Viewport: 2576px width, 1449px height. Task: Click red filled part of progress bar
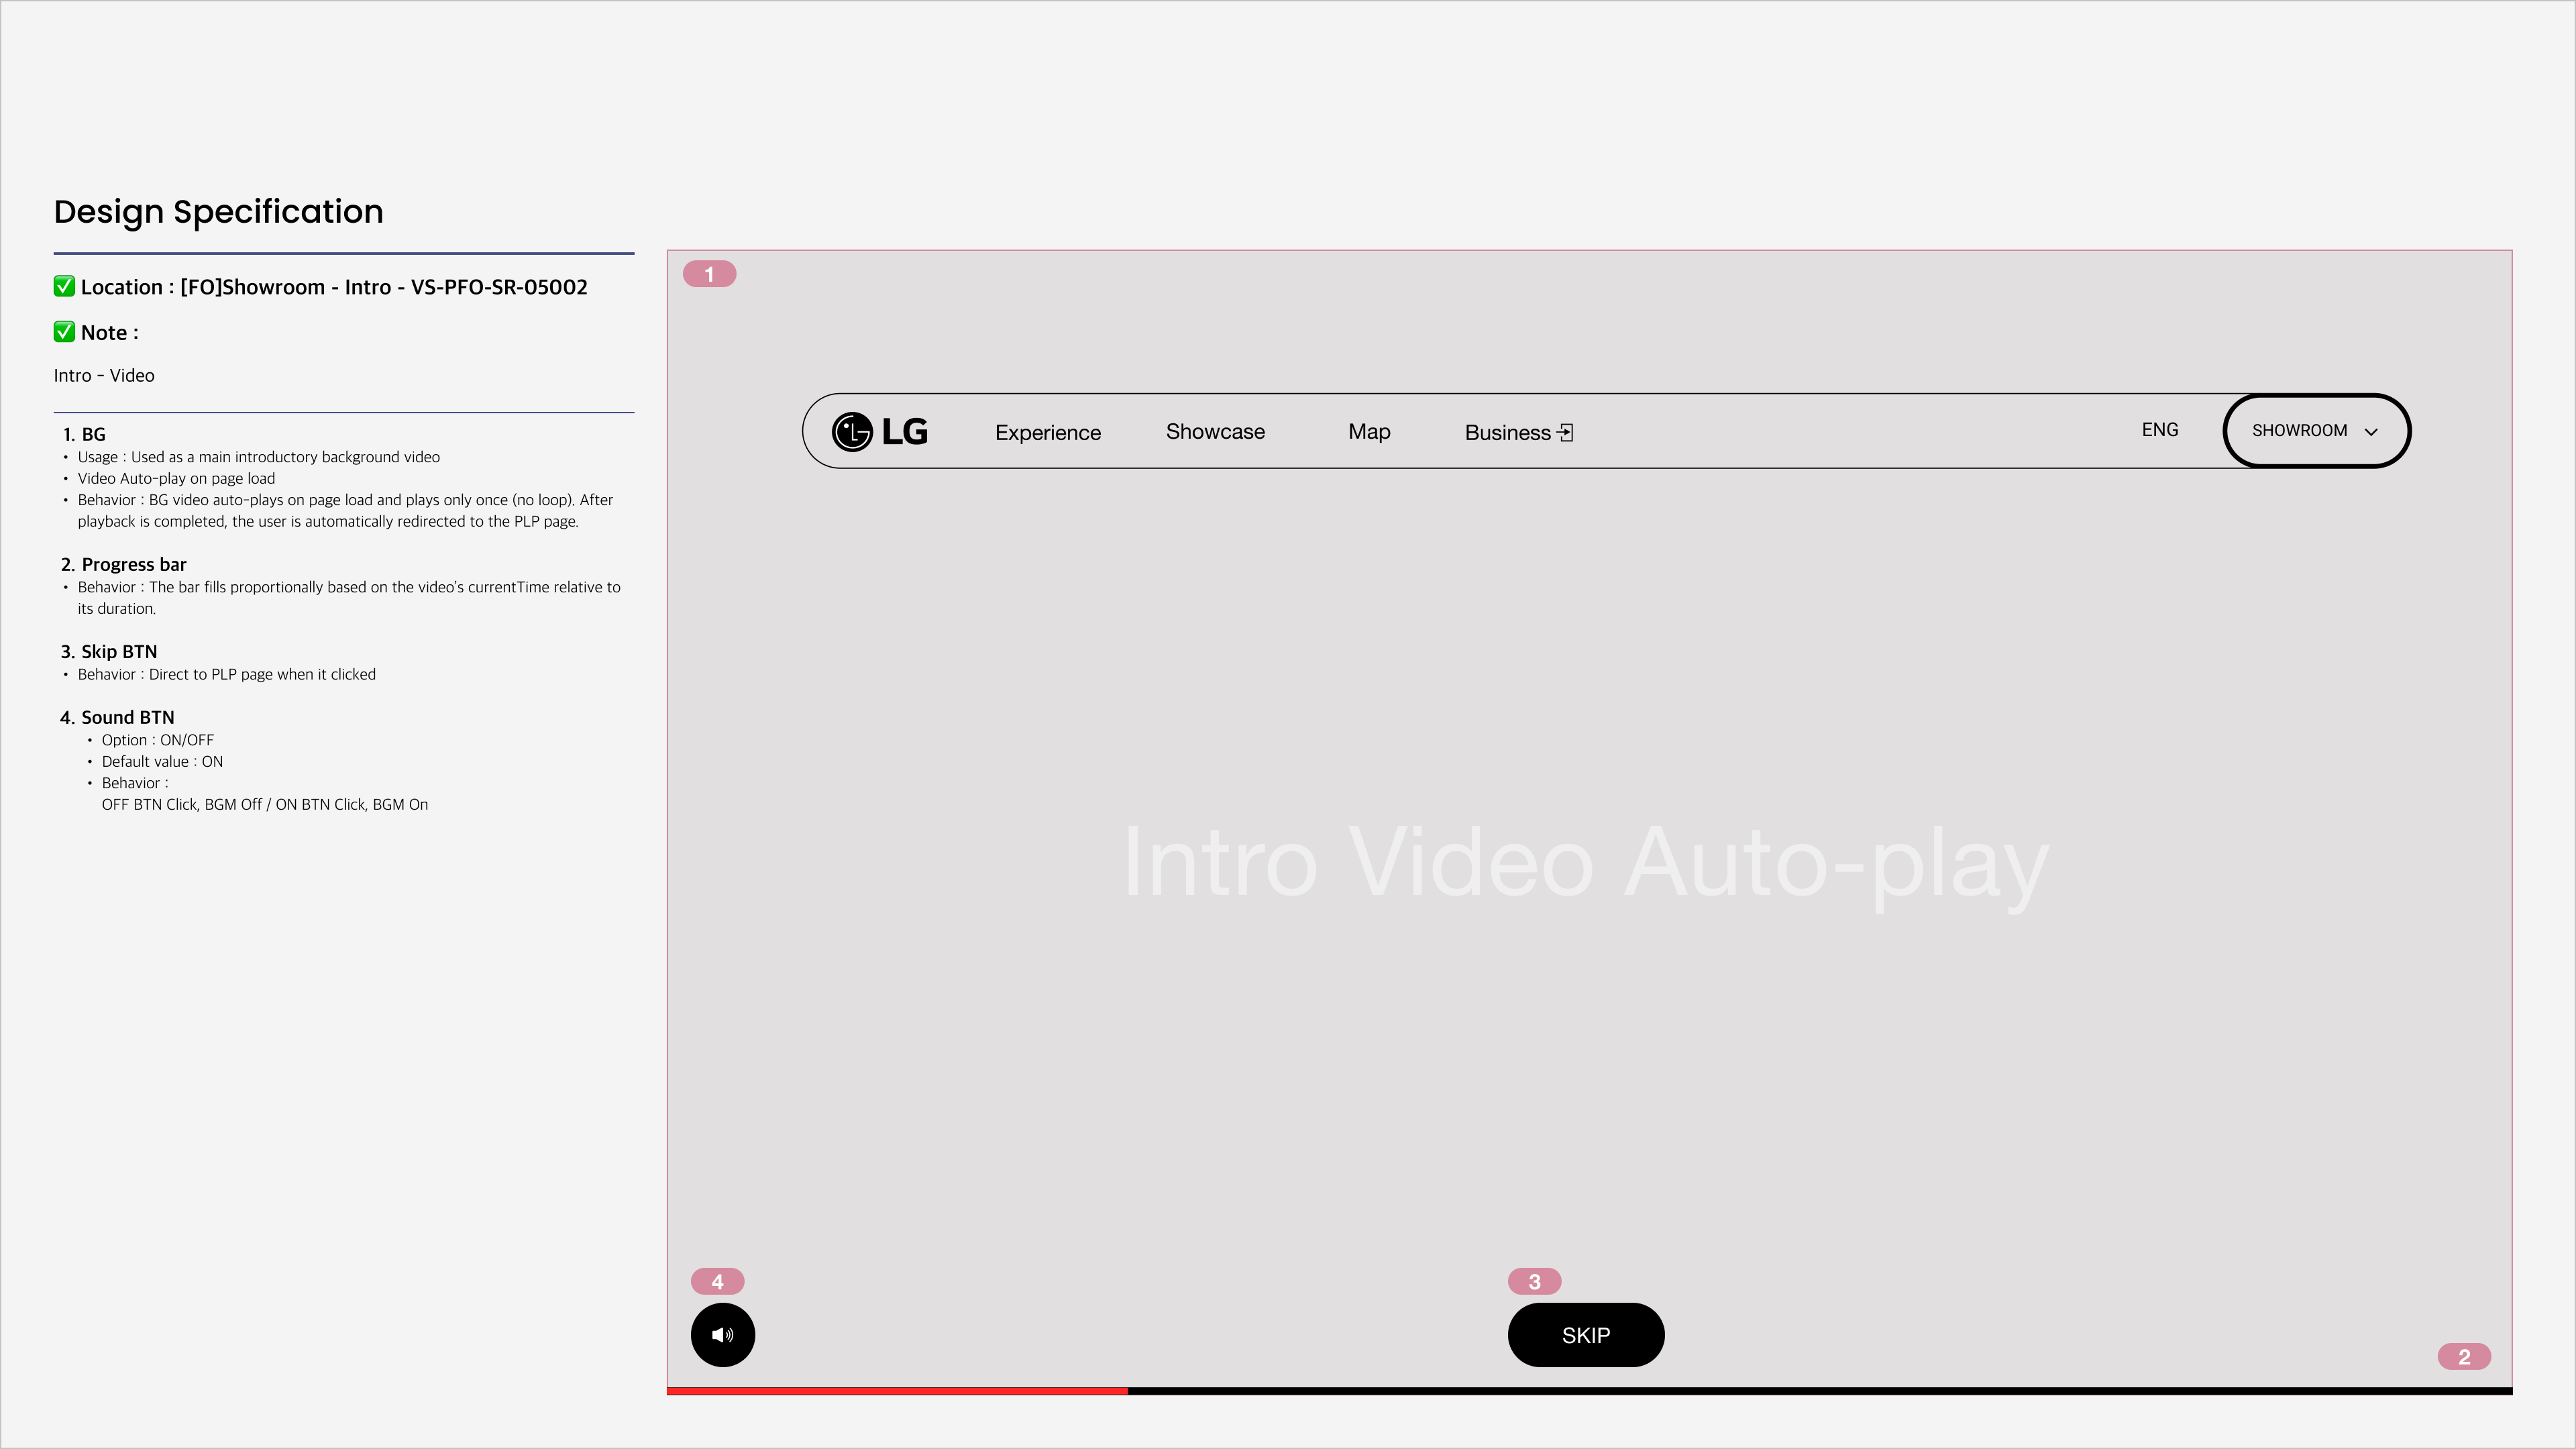897,1390
